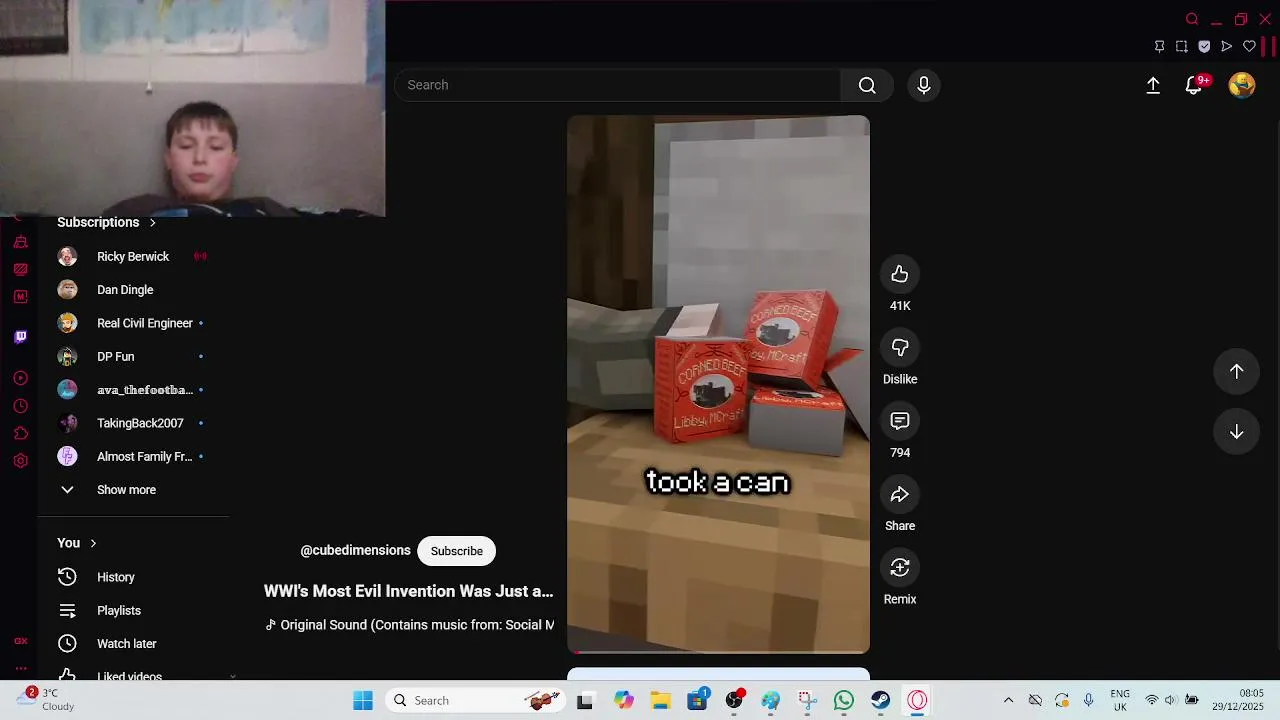Expand the Subscriptions section chevron
This screenshot has width=1280, height=720.
[153, 222]
